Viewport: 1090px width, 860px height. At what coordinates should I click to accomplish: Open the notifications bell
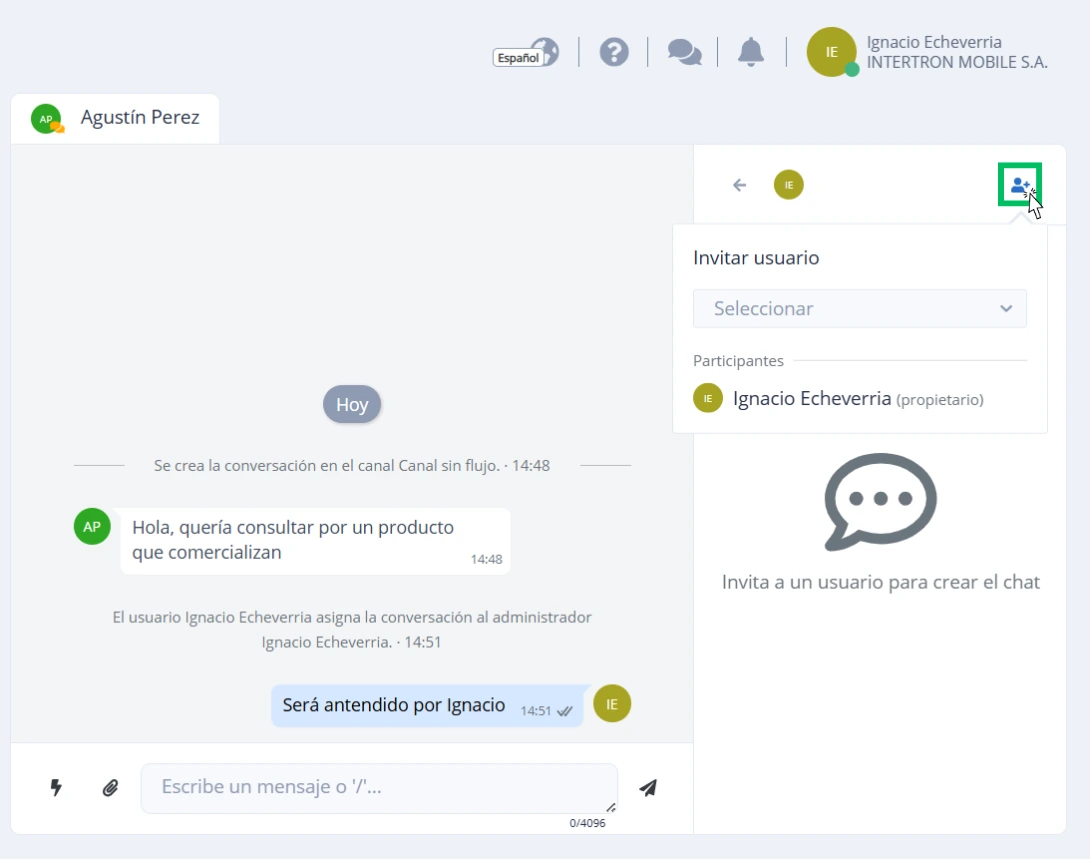coord(751,52)
